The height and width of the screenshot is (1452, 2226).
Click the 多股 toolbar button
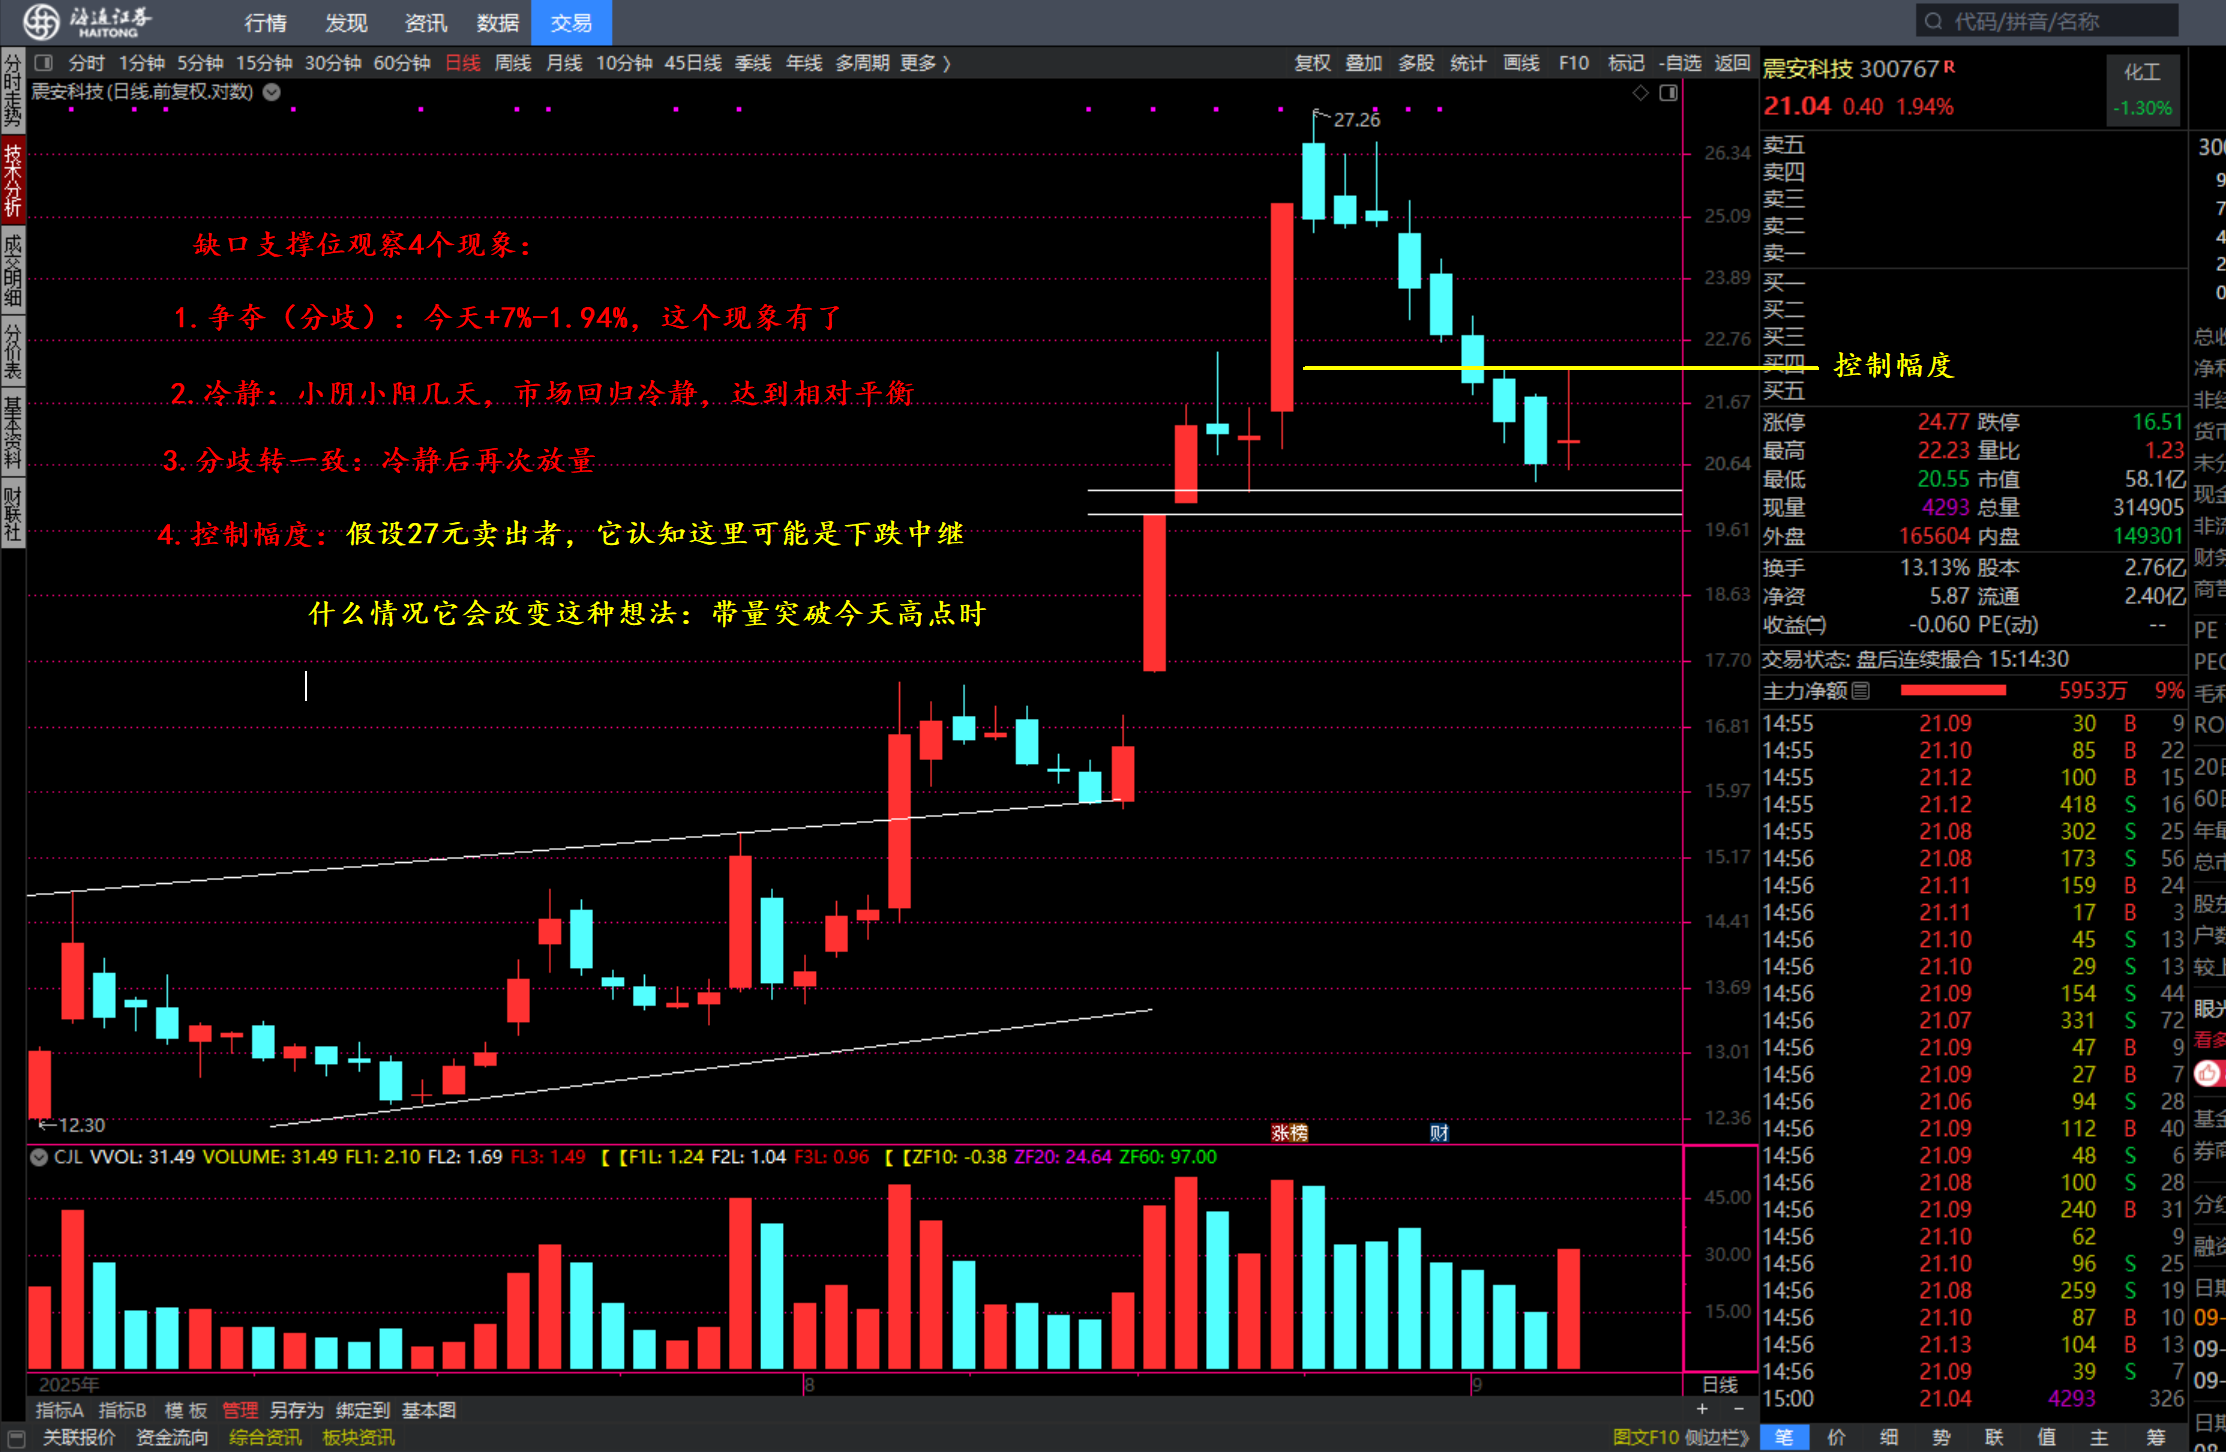click(x=1416, y=63)
